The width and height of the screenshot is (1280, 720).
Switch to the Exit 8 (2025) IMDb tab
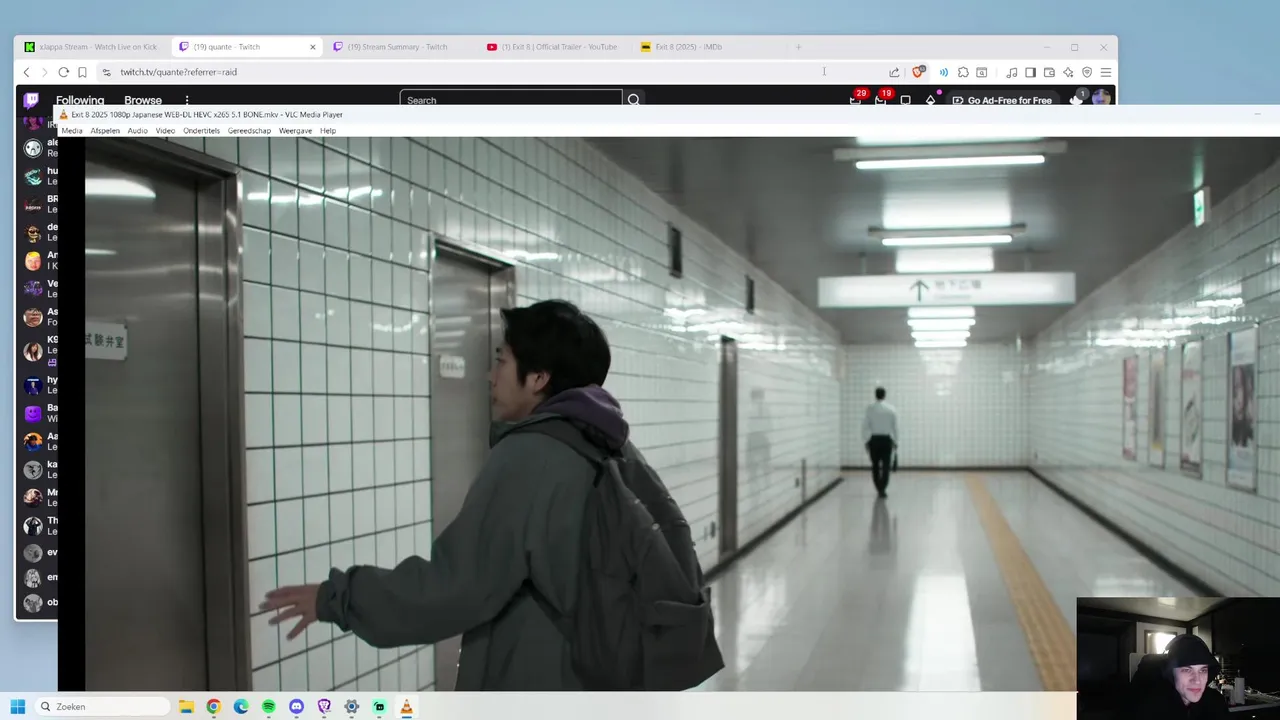click(706, 47)
